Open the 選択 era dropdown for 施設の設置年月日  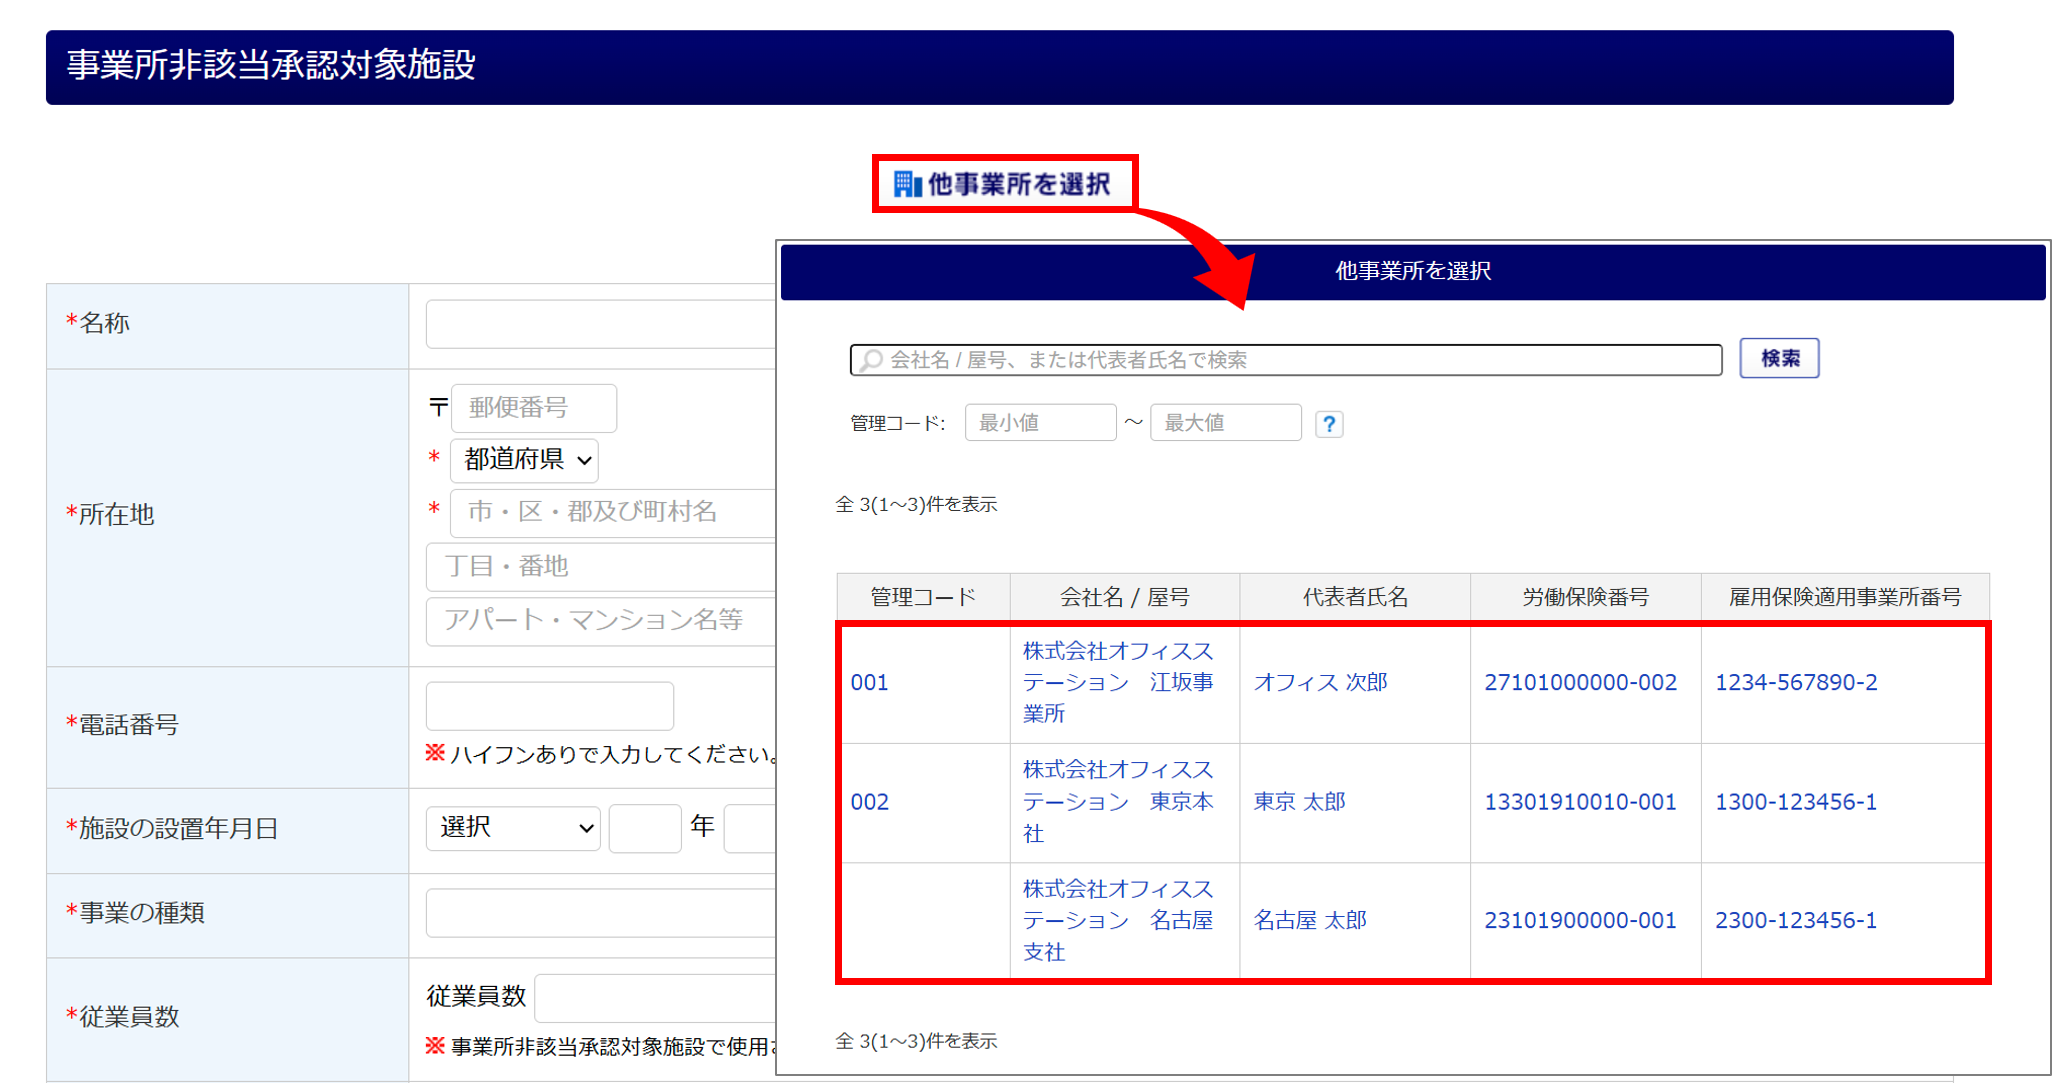tap(513, 828)
